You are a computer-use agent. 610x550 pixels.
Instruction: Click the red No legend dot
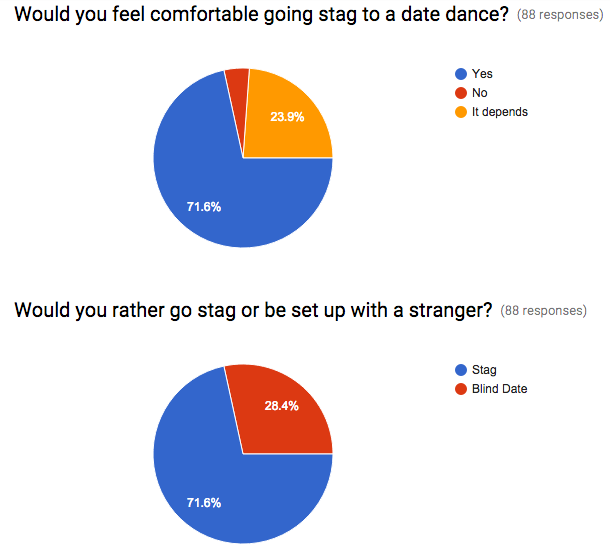click(461, 93)
